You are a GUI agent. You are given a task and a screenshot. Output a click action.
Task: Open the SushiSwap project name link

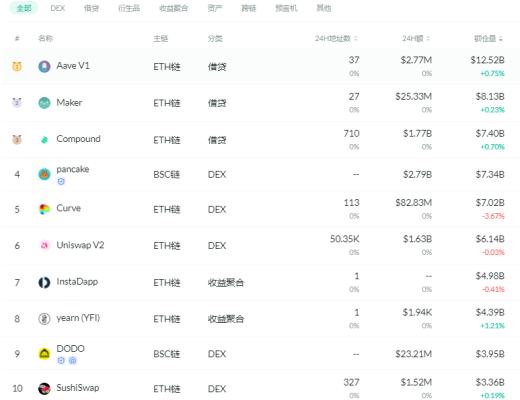click(x=78, y=388)
